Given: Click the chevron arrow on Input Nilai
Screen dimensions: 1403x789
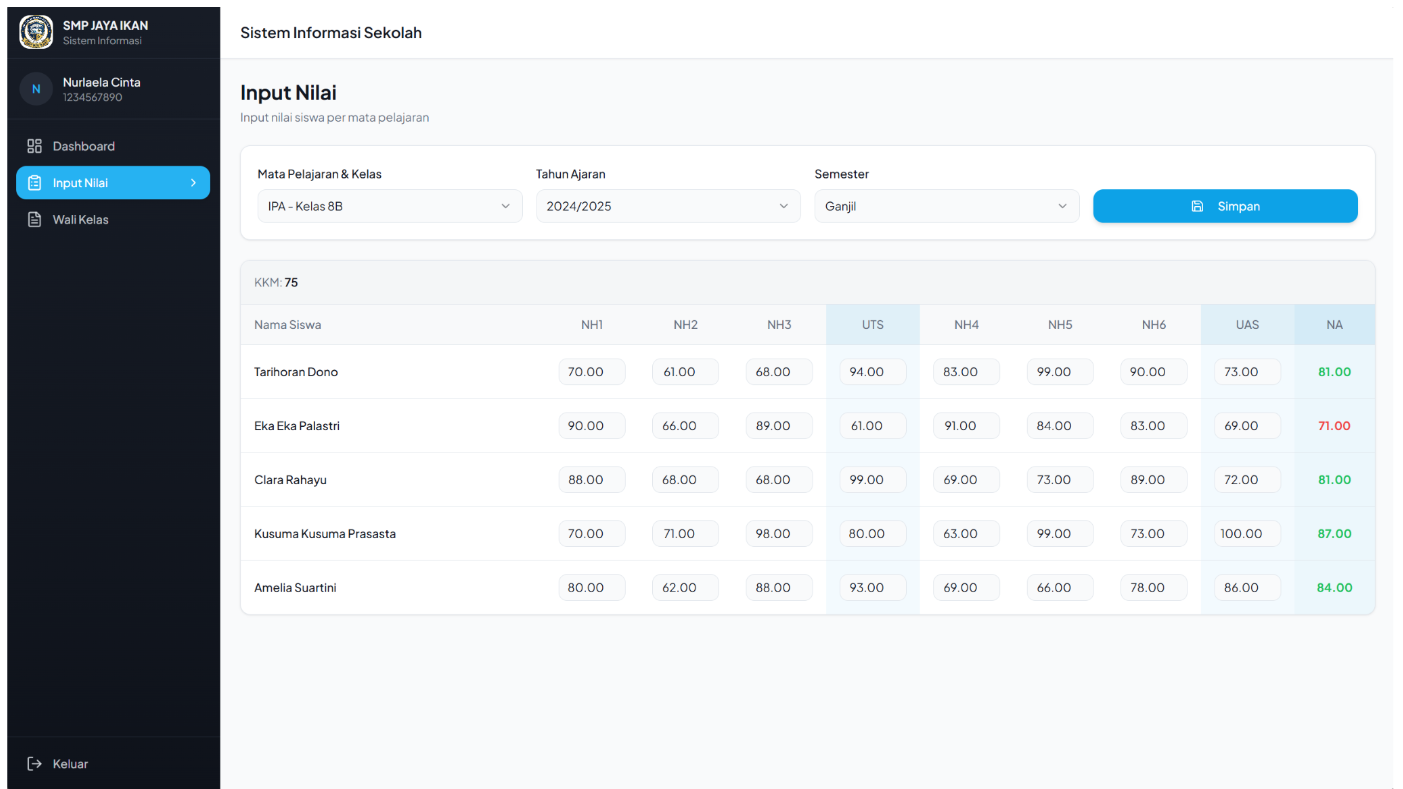Looking at the screenshot, I should (x=193, y=183).
